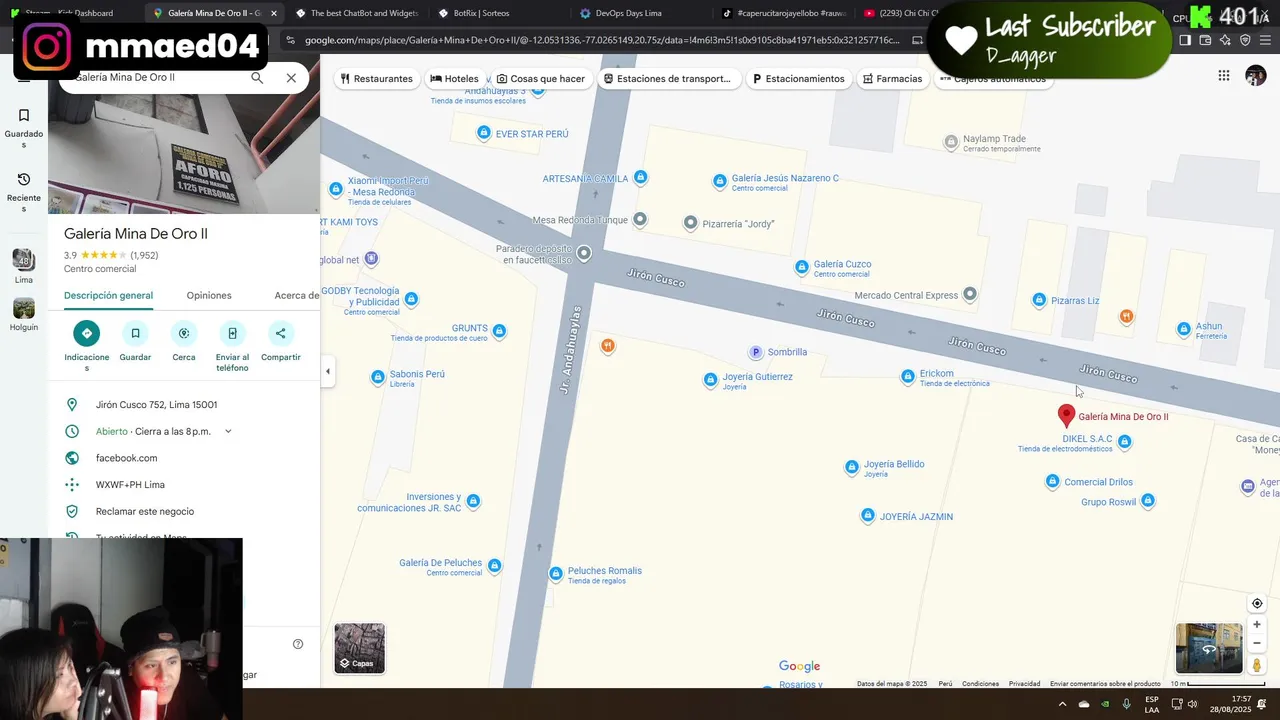The image size is (1280, 720).
Task: Click the Guardar save place icon
Action: tap(136, 333)
